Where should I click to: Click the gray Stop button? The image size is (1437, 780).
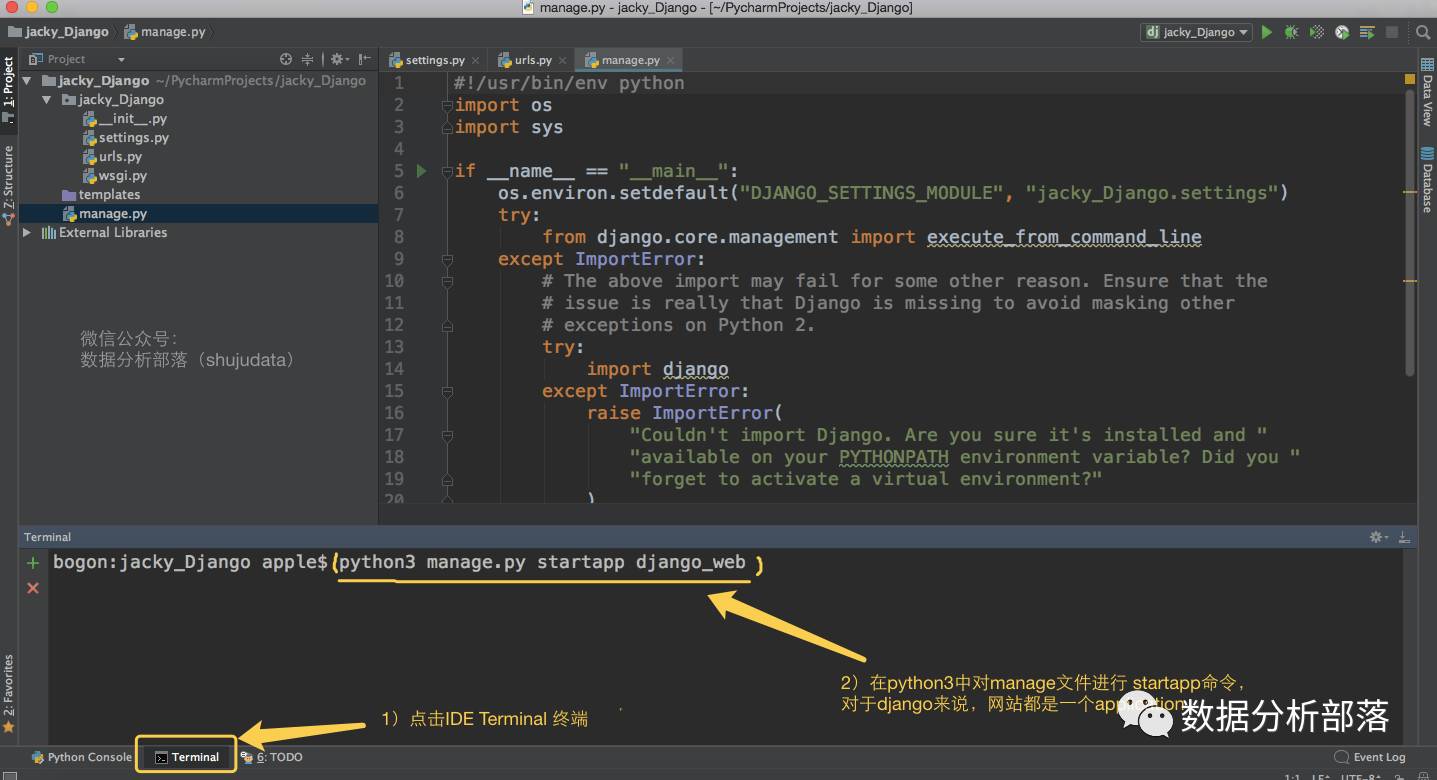tap(1392, 32)
